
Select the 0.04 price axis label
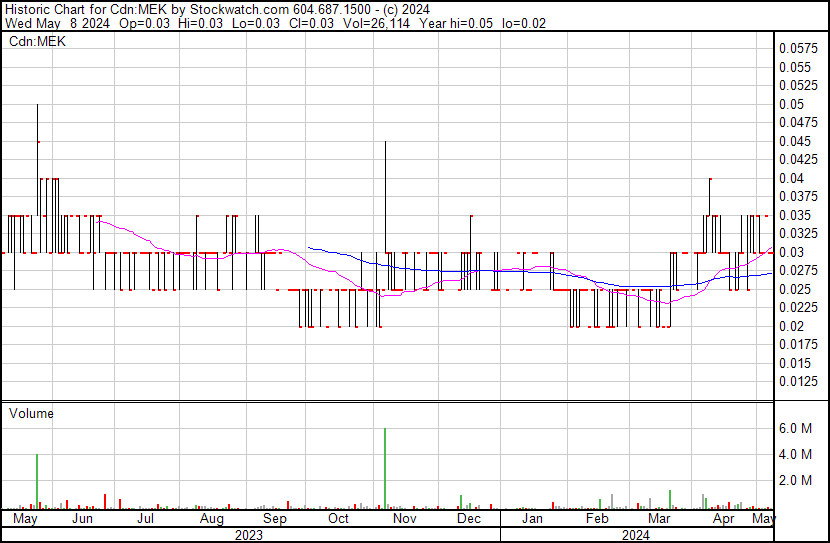click(x=791, y=178)
